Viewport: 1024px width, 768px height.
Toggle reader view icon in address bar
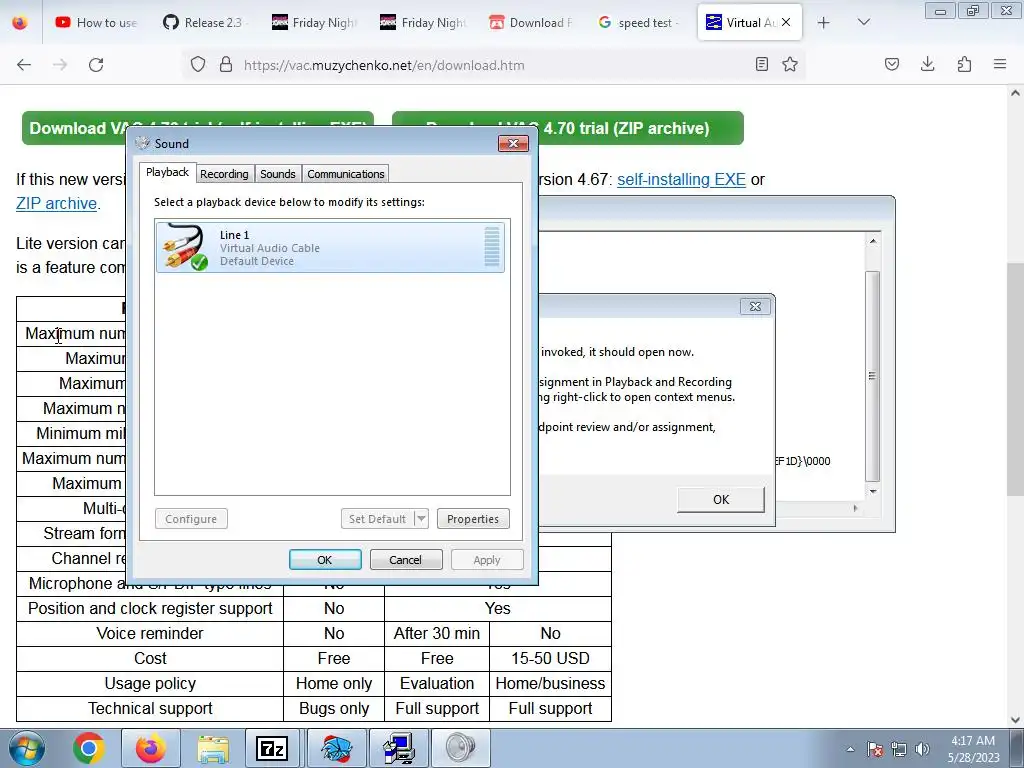(x=761, y=64)
